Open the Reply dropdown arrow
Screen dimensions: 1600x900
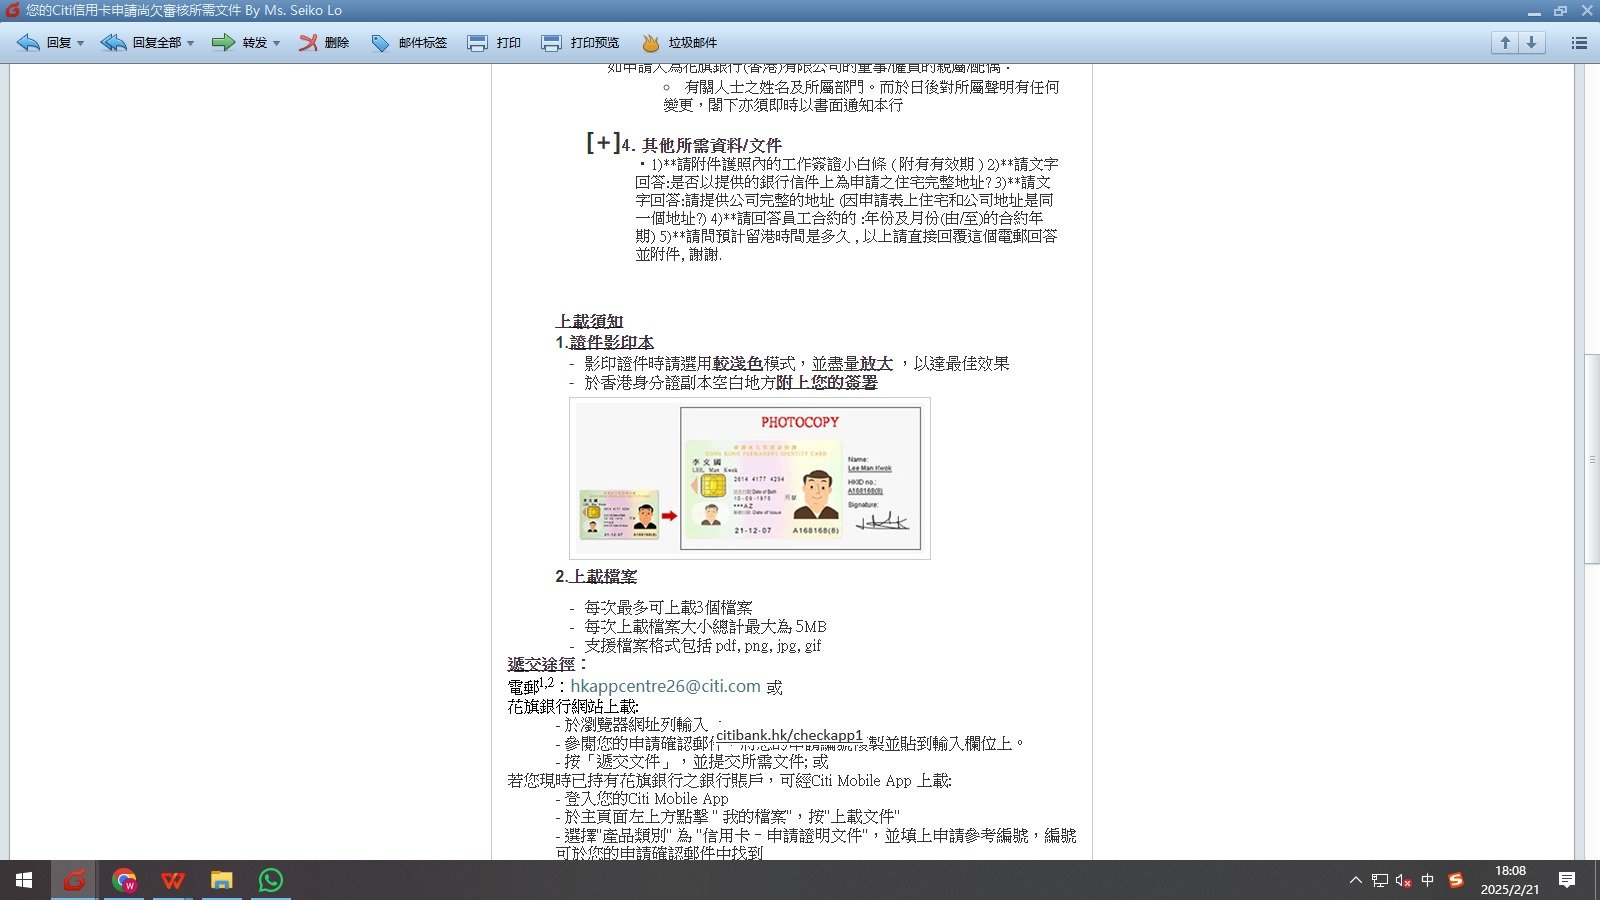80,43
